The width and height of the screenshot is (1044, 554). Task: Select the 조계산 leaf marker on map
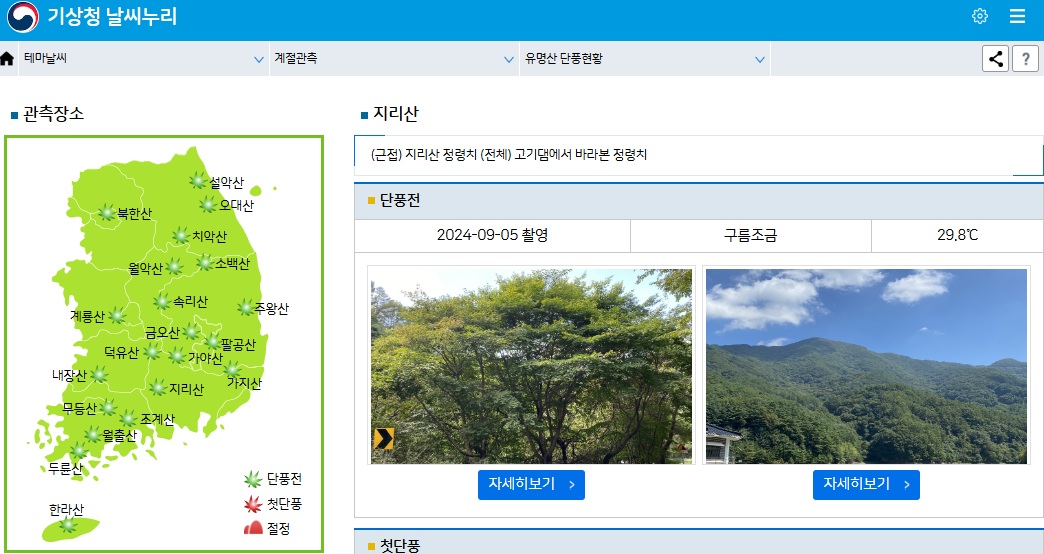(x=128, y=418)
